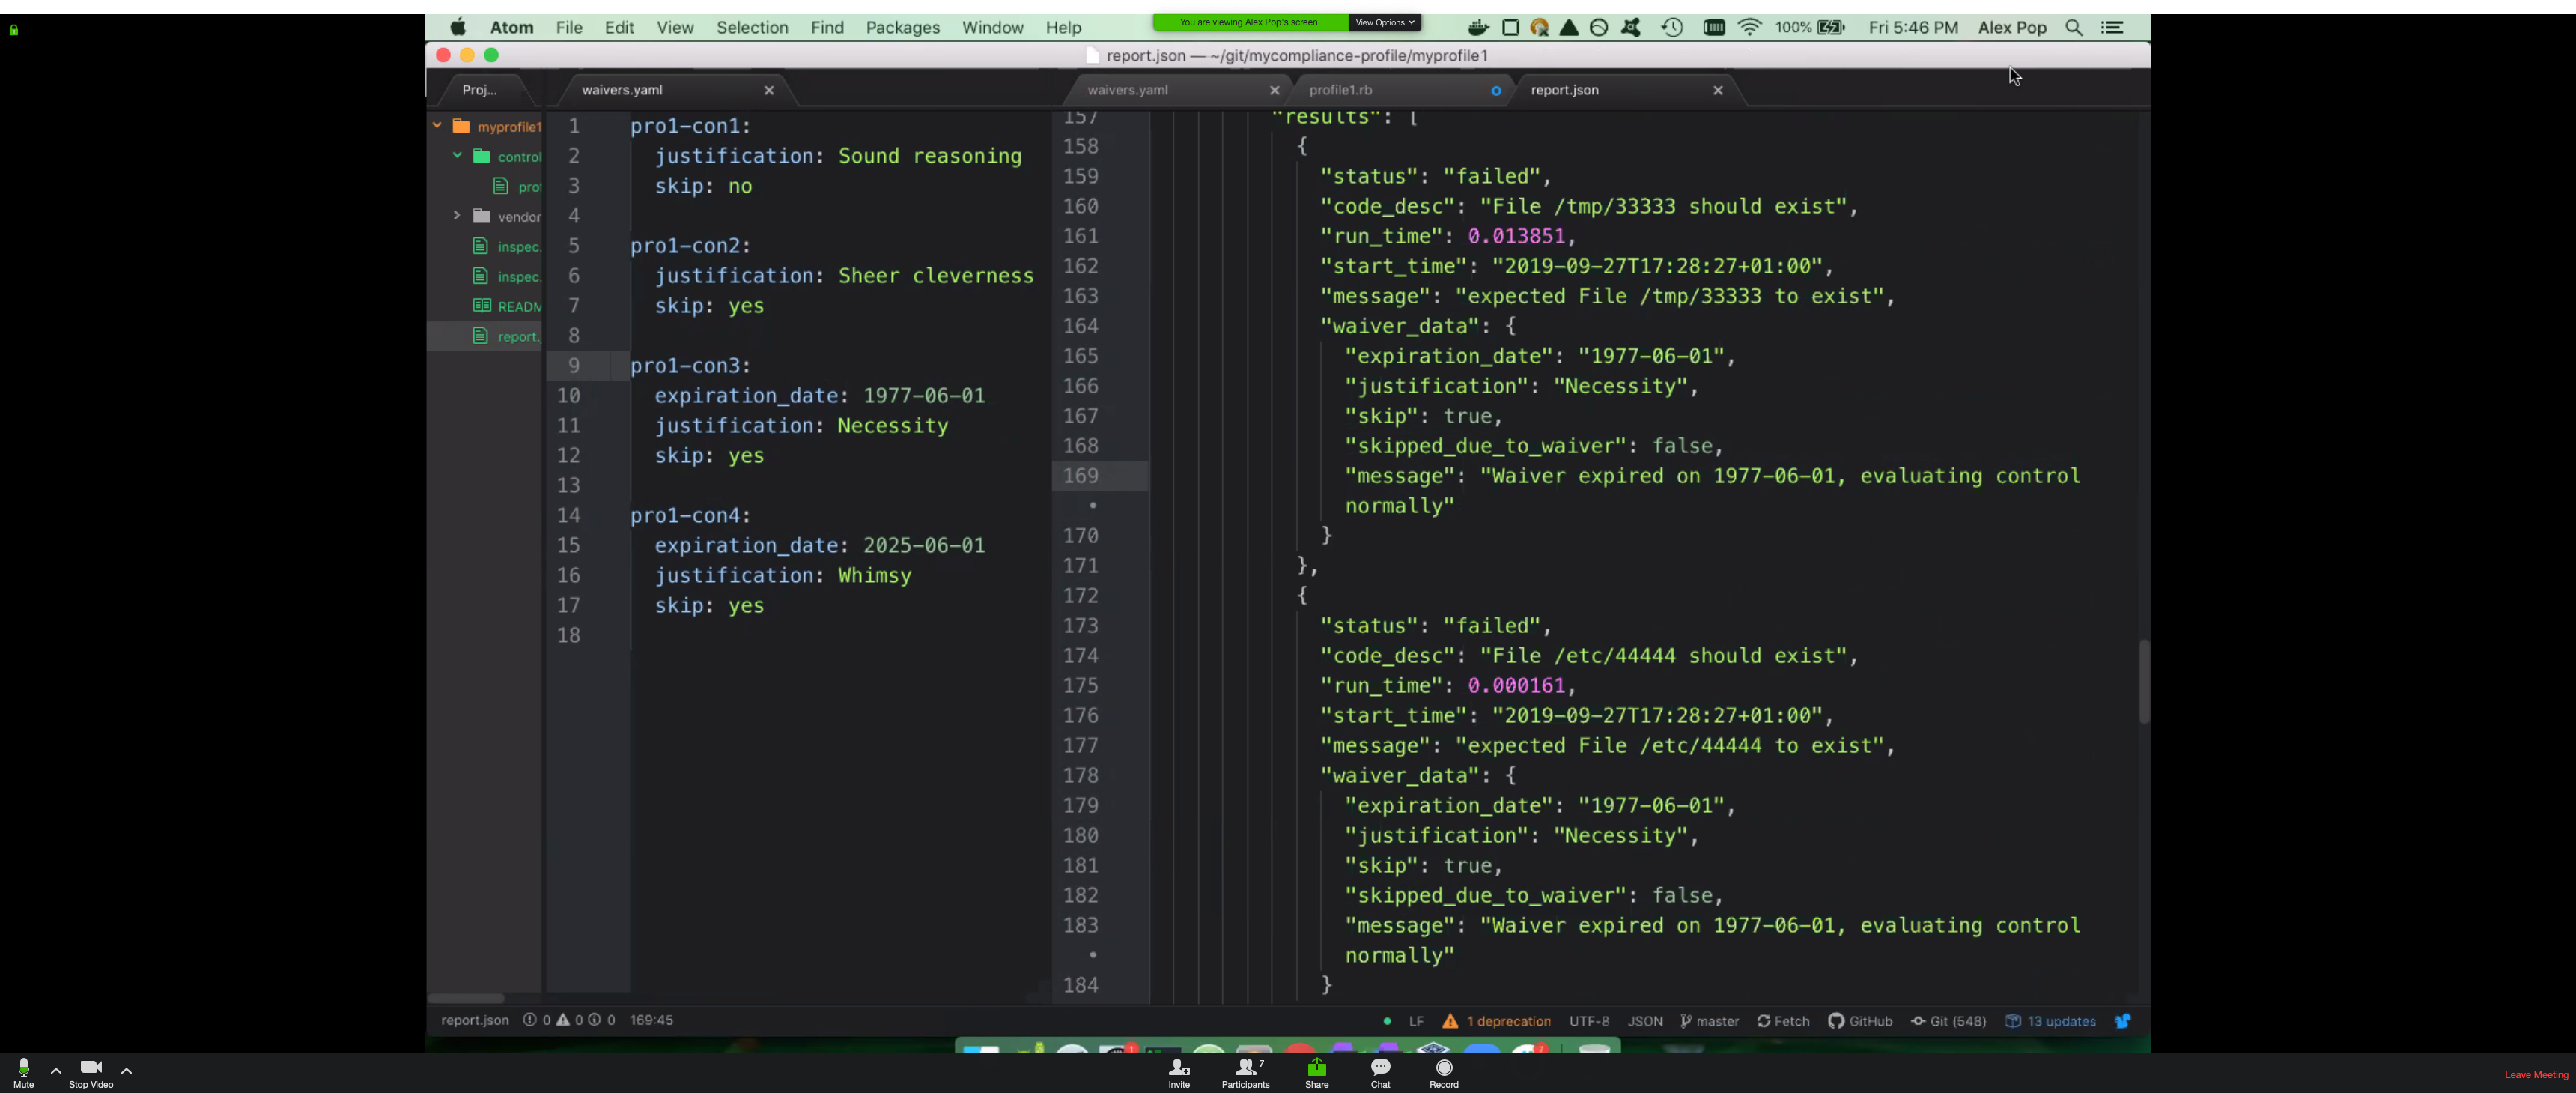
Task: Select the README file in project tree
Action: (507, 306)
